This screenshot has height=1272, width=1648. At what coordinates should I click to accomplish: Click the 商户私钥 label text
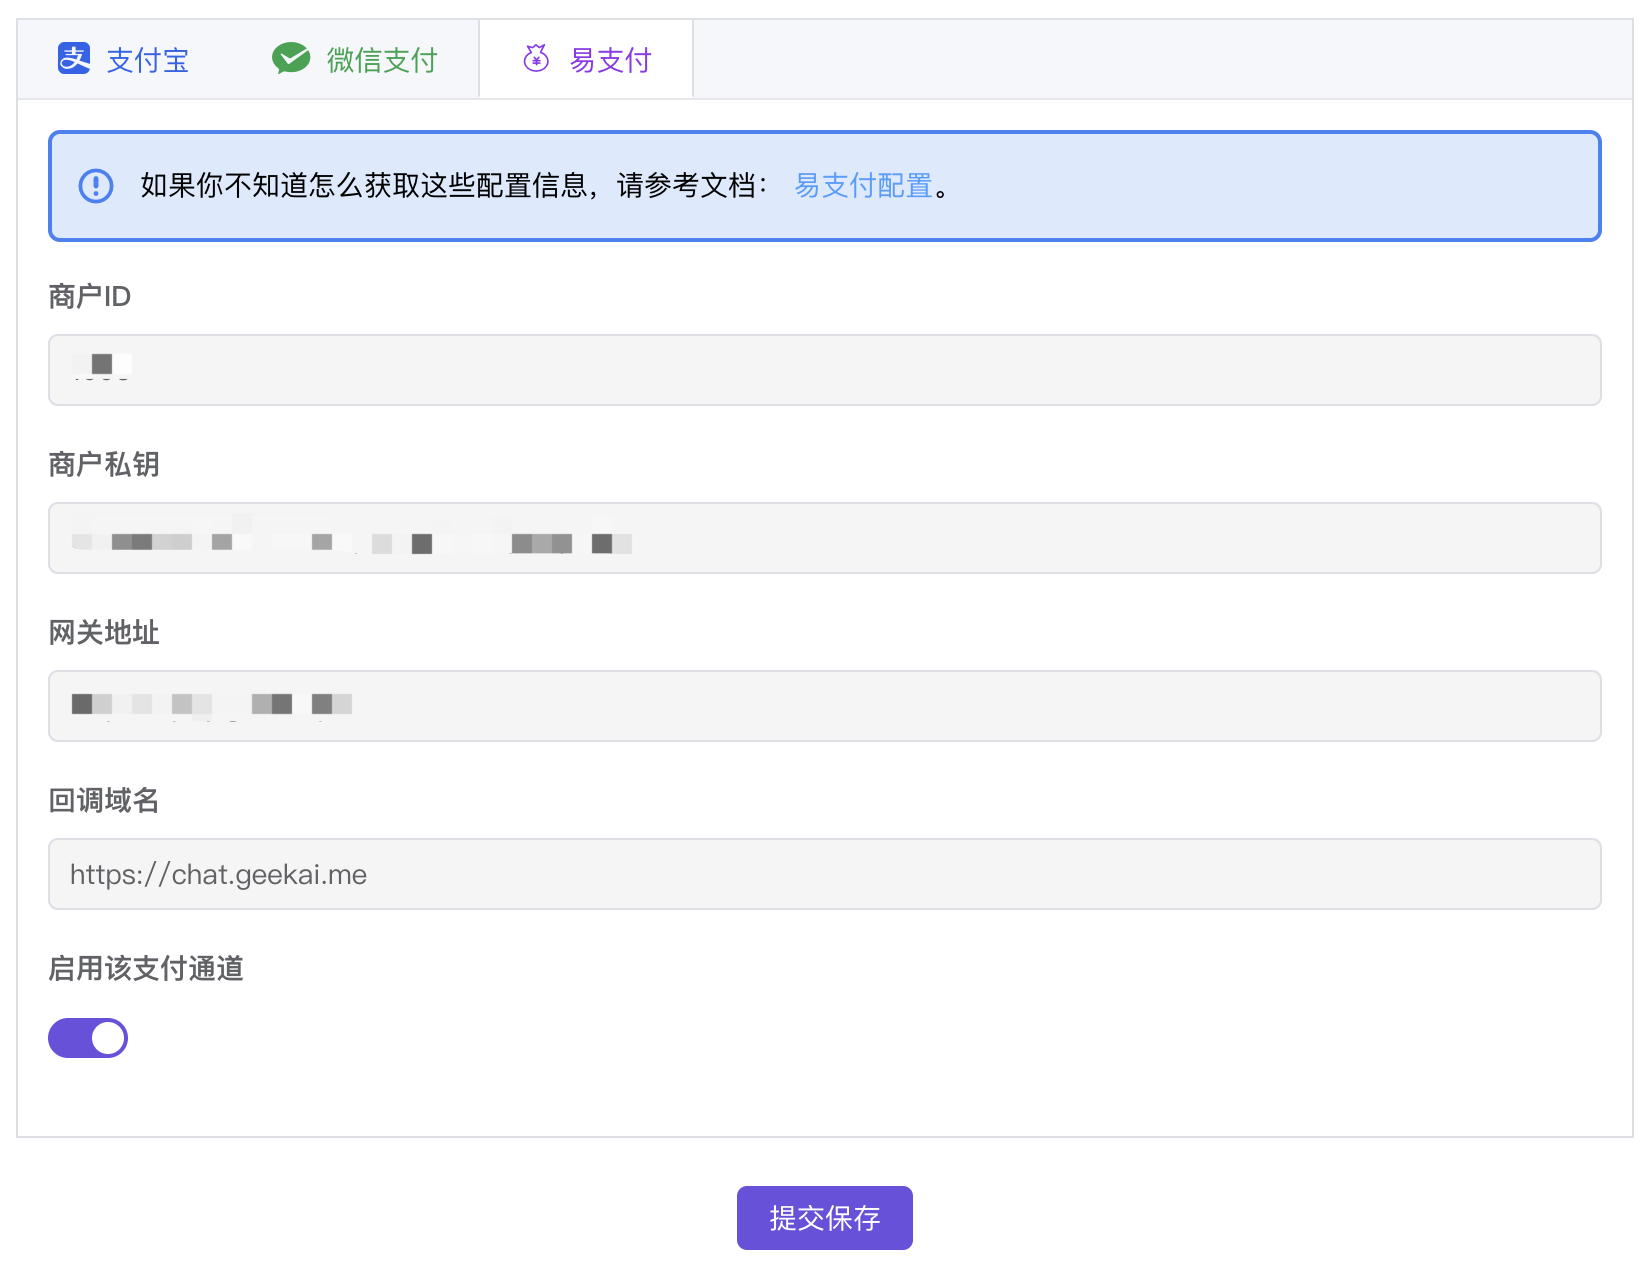tap(104, 464)
